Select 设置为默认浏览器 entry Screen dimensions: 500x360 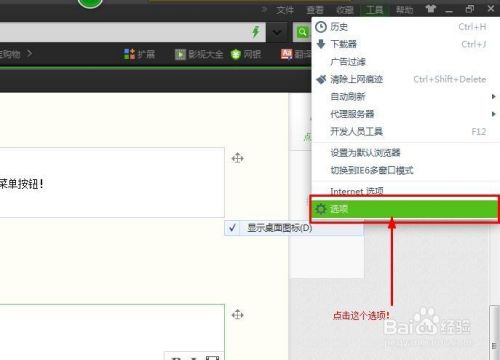pyautogui.click(x=405, y=153)
